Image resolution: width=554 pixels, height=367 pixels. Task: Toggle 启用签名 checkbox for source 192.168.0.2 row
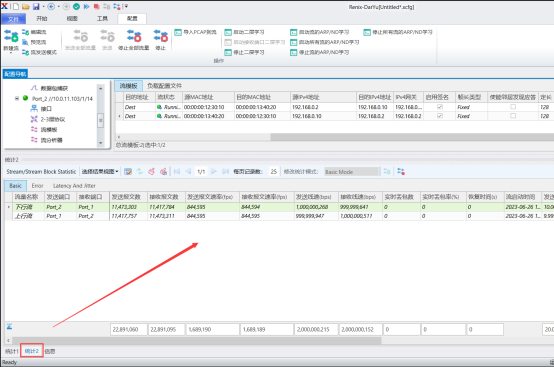point(440,107)
